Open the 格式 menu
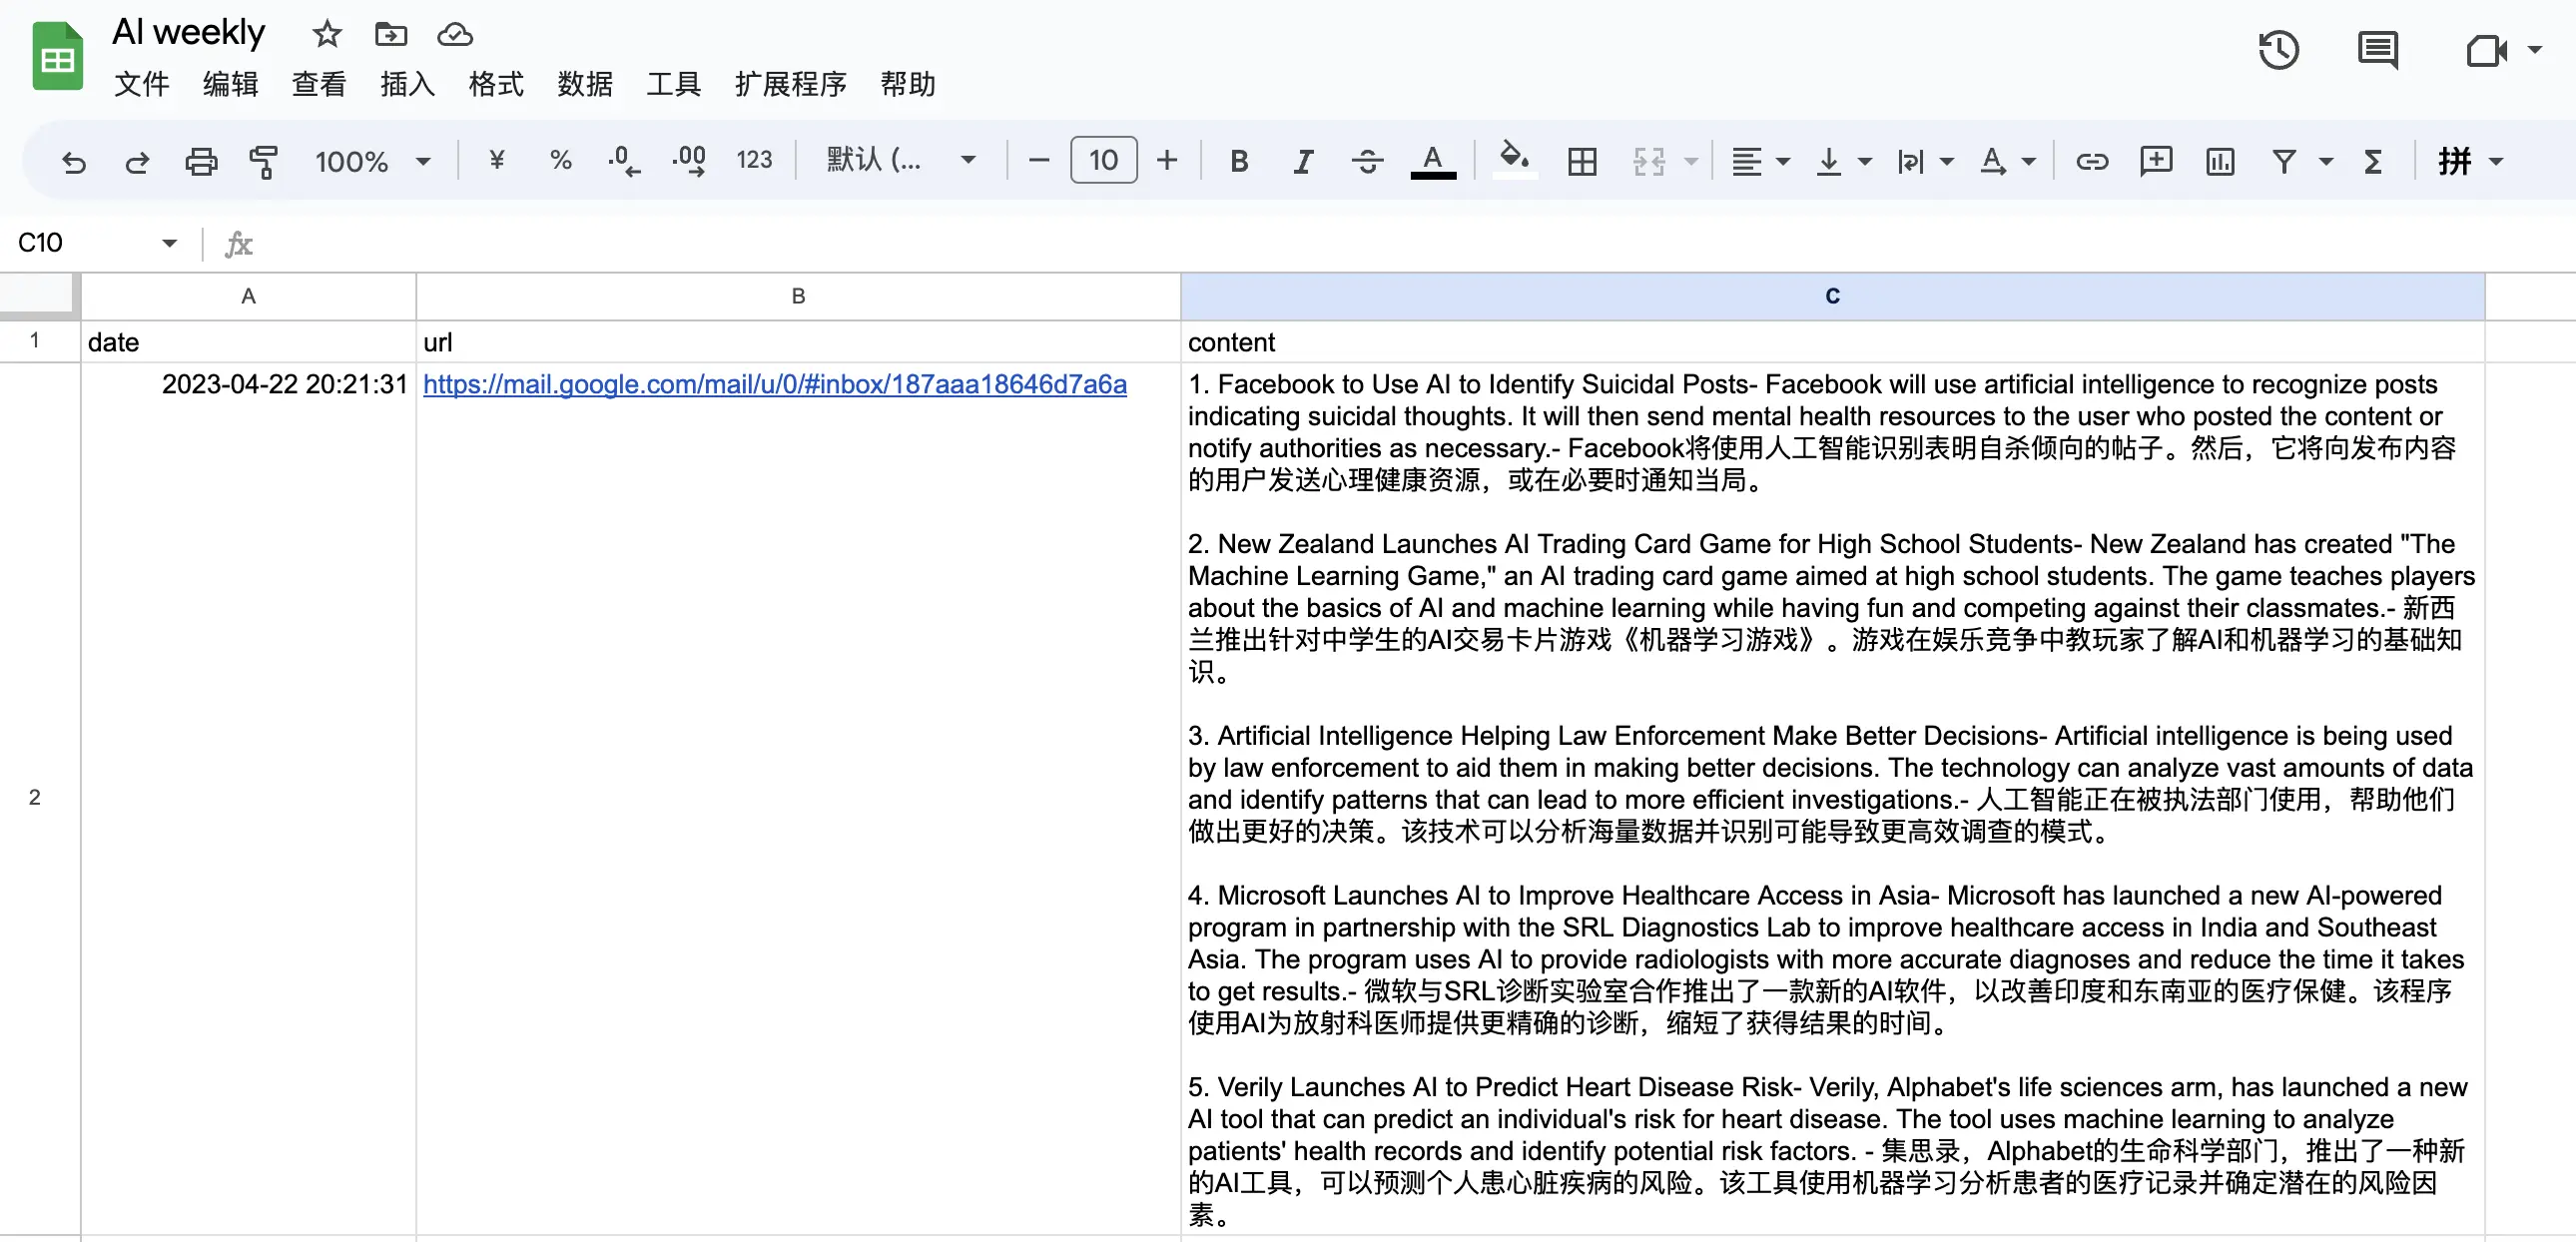The height and width of the screenshot is (1242, 2576). pyautogui.click(x=496, y=84)
